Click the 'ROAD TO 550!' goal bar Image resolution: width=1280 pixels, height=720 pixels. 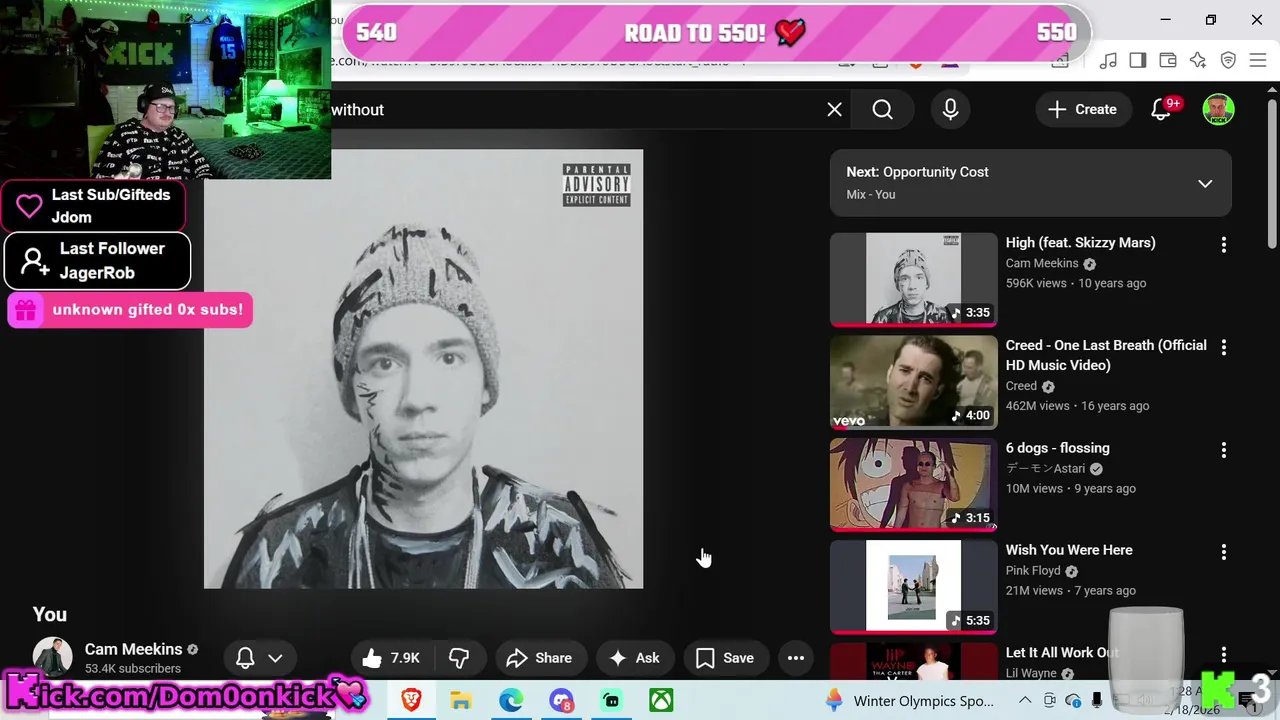tap(715, 32)
